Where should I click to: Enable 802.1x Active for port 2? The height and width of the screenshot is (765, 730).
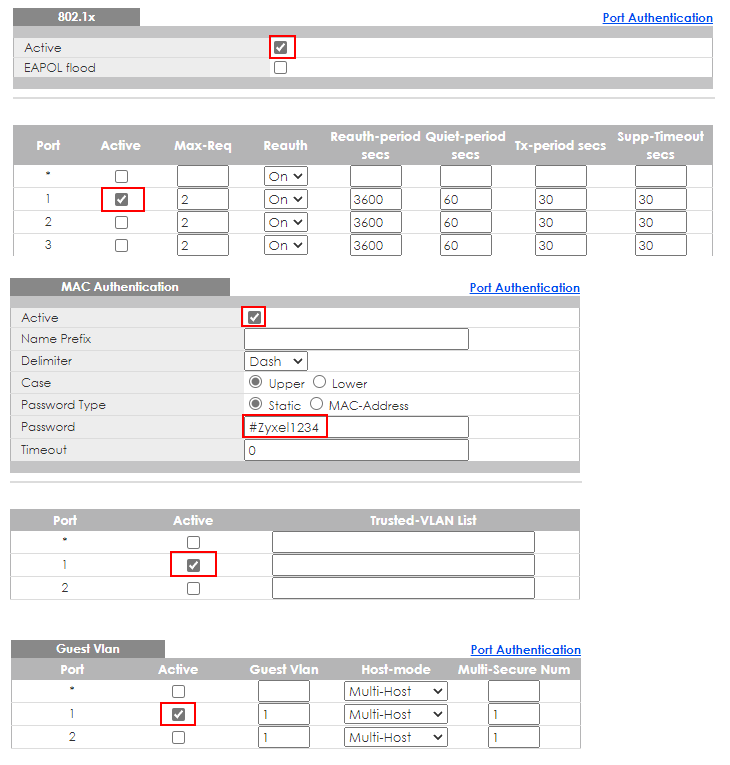(121, 222)
